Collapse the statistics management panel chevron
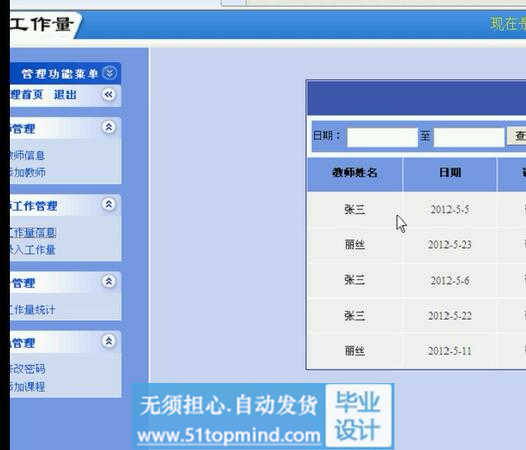 [109, 281]
